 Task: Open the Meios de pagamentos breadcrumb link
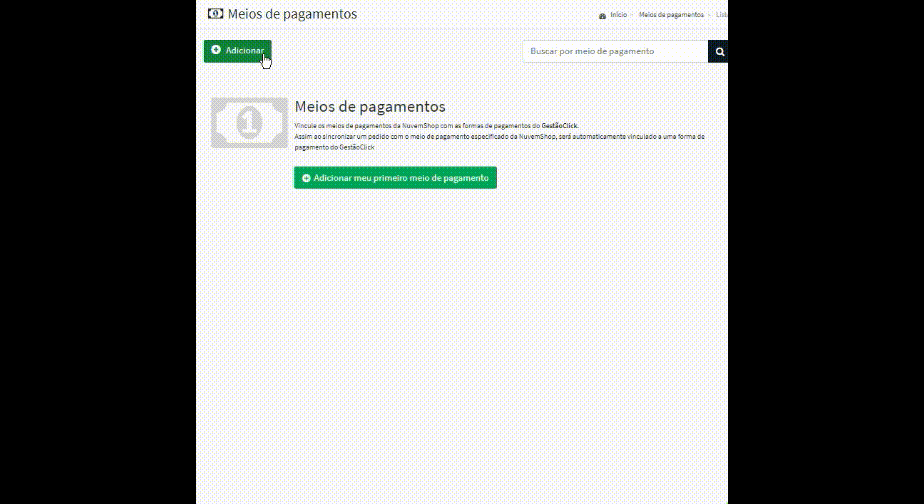(x=671, y=15)
